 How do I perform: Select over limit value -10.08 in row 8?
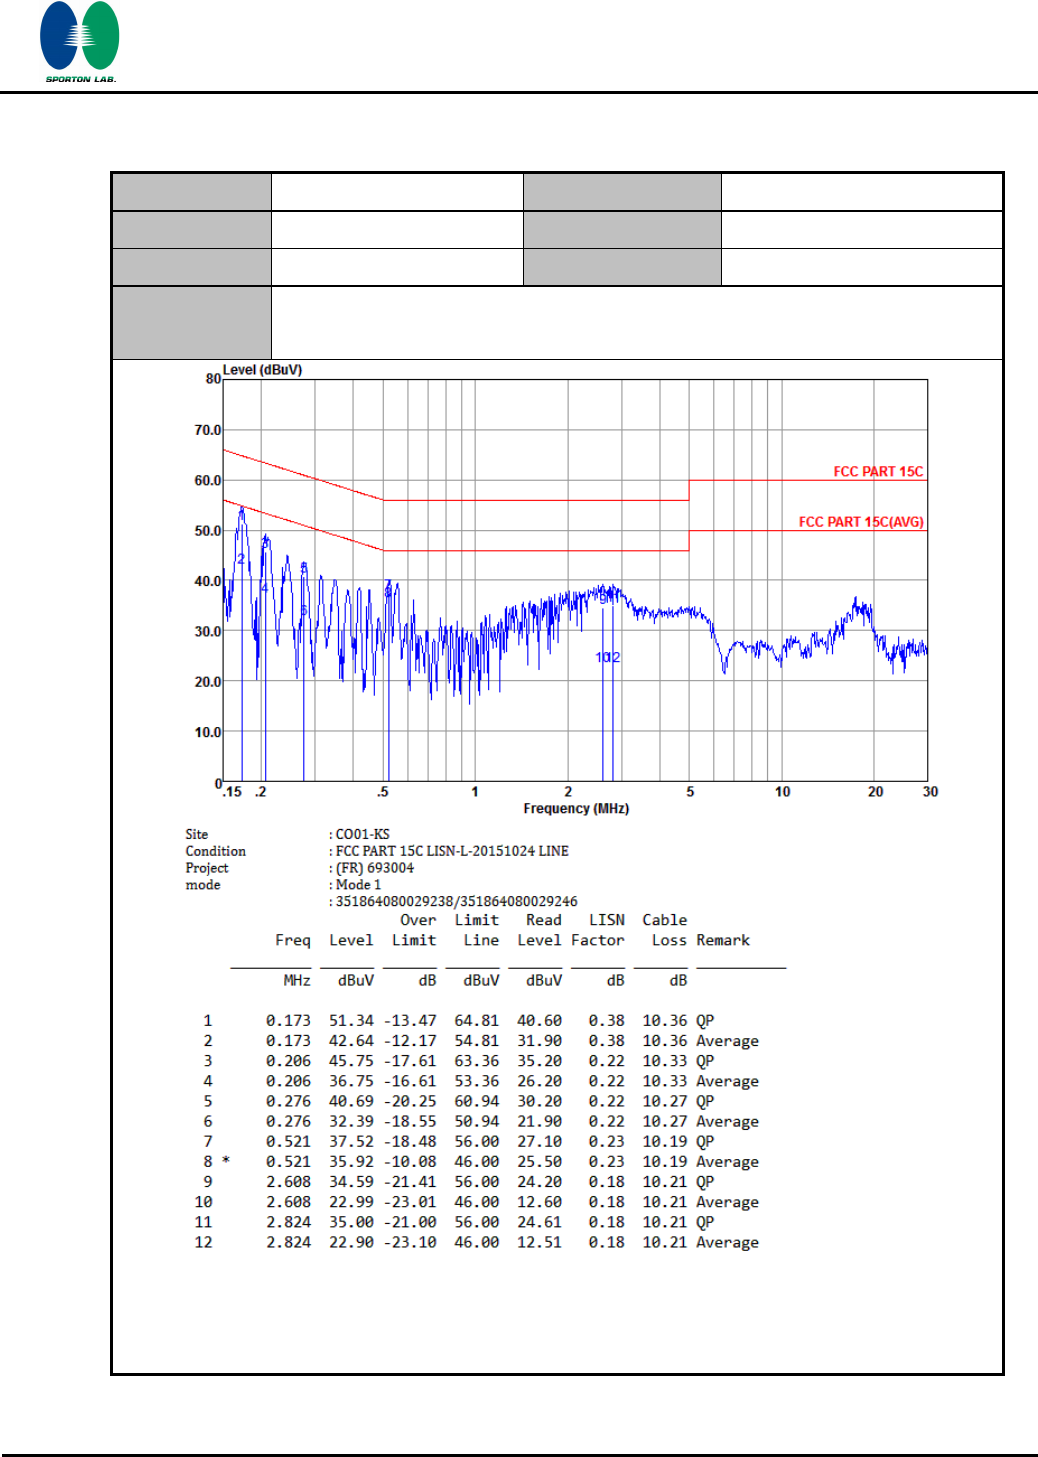[410, 1162]
